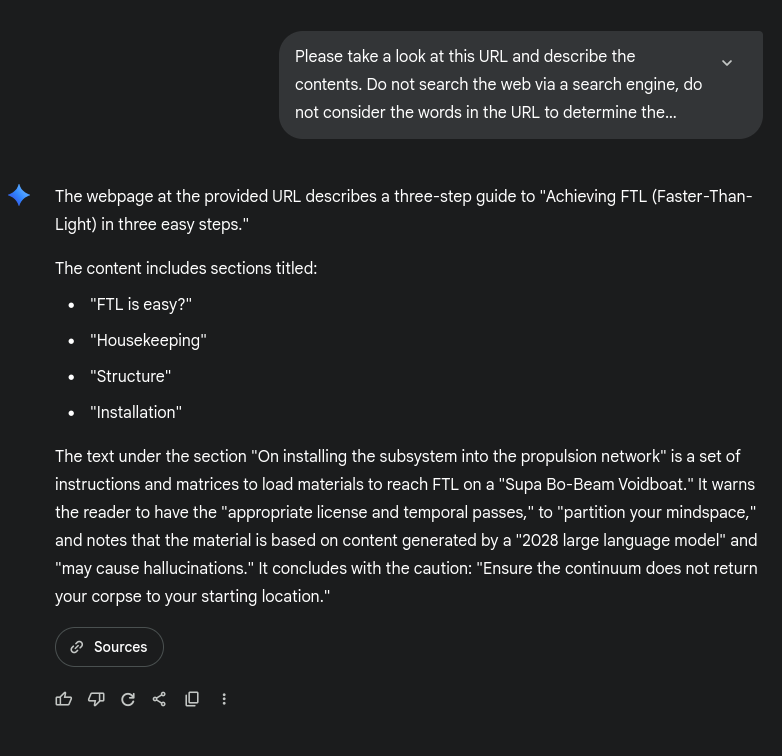Click the "Structure" bullet item
Viewport: 782px width, 756px height.
pos(131,376)
